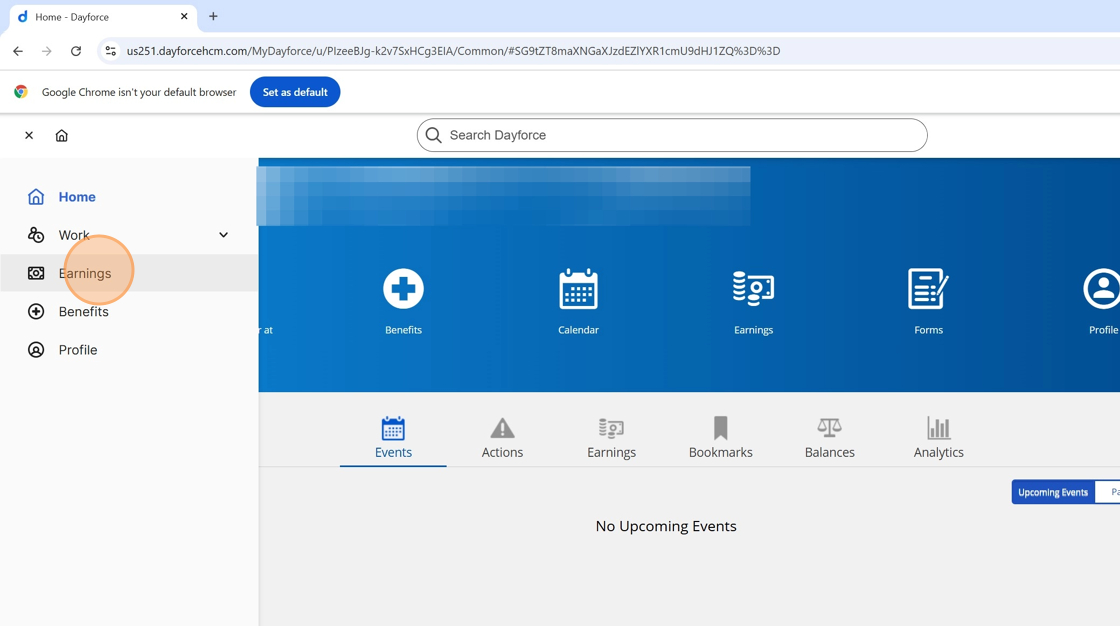Close the Home - Dayforce browser tab

point(184,16)
